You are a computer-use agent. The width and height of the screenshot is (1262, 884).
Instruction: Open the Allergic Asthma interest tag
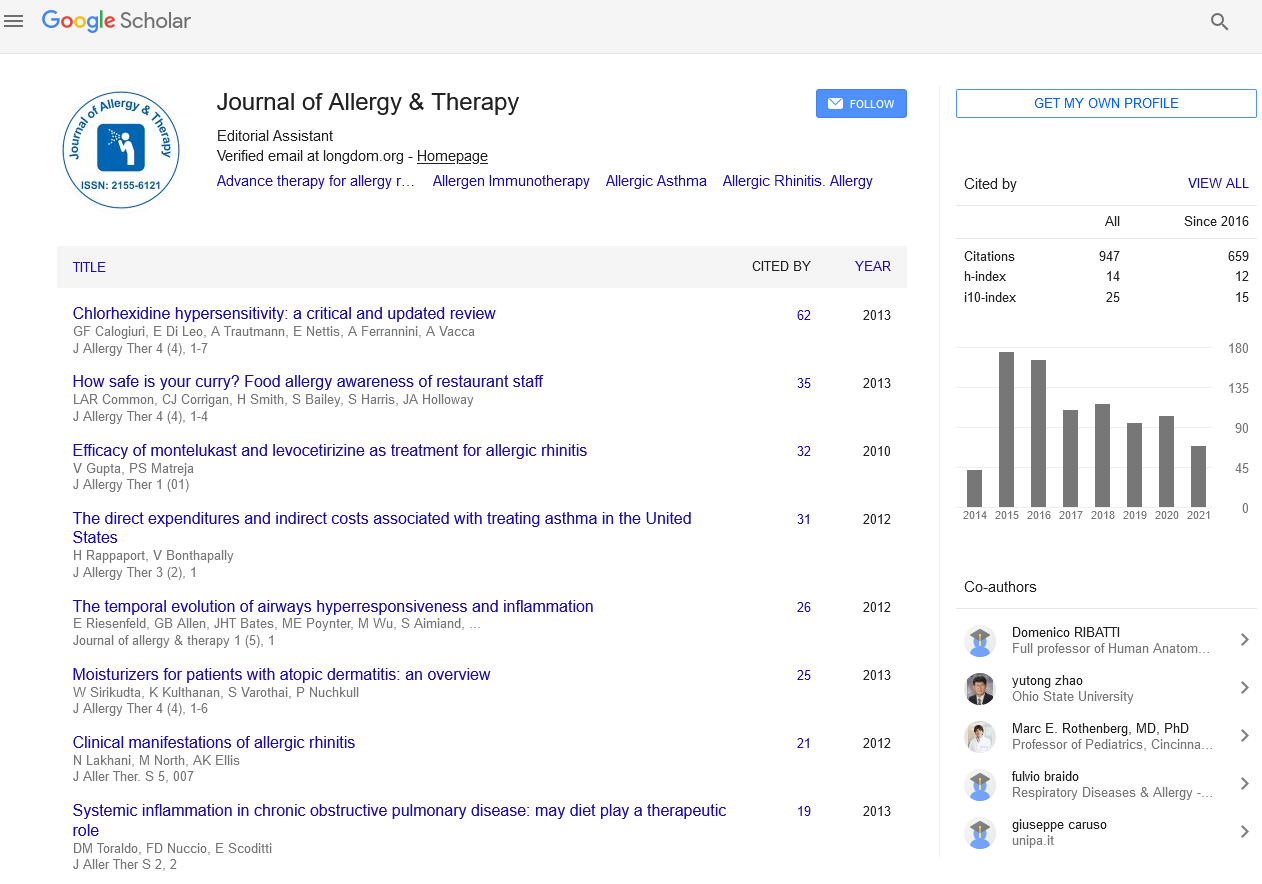[656, 181]
